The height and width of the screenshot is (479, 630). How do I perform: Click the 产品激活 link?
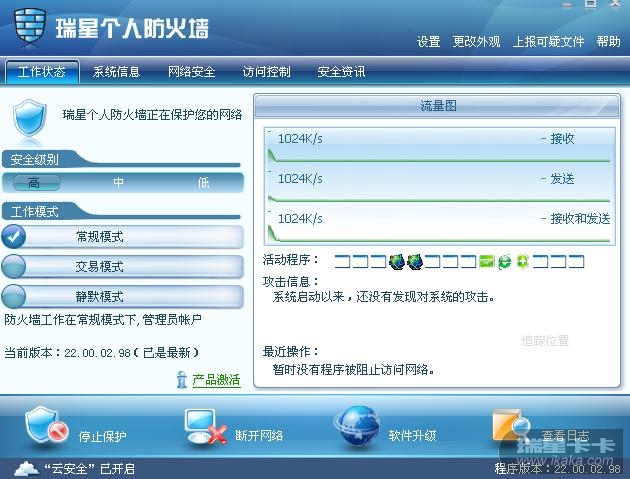(216, 380)
